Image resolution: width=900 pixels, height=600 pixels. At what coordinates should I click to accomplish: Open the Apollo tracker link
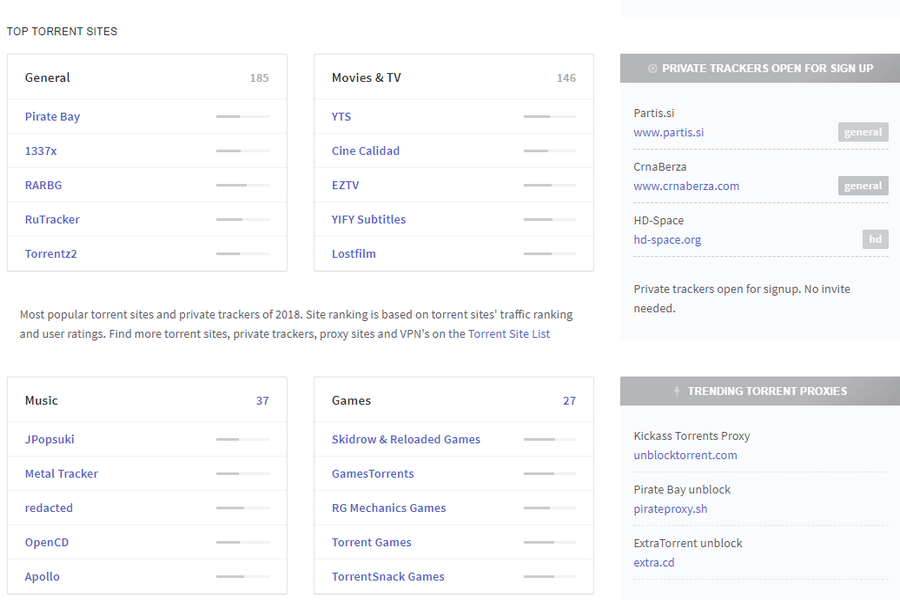[x=42, y=576]
